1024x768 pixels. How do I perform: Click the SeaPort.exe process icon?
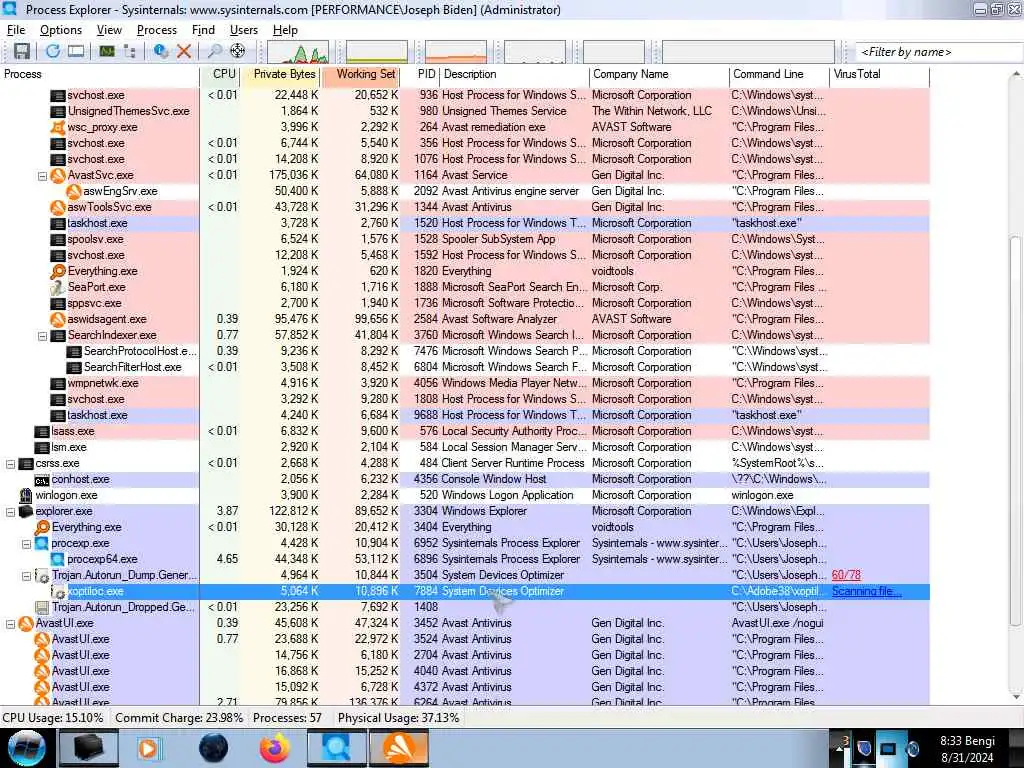(x=58, y=287)
